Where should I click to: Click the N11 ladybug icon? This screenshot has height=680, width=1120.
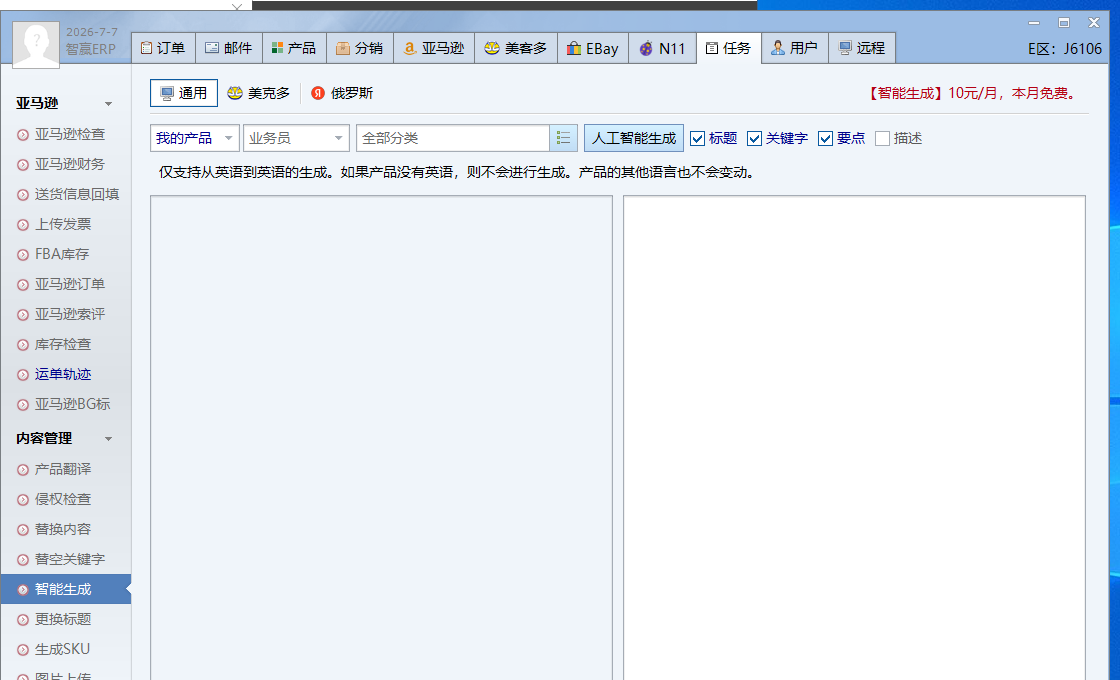646,49
